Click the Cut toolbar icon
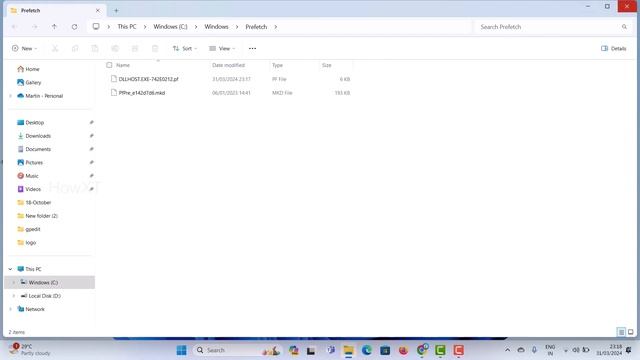640x360 pixels. pos(55,49)
